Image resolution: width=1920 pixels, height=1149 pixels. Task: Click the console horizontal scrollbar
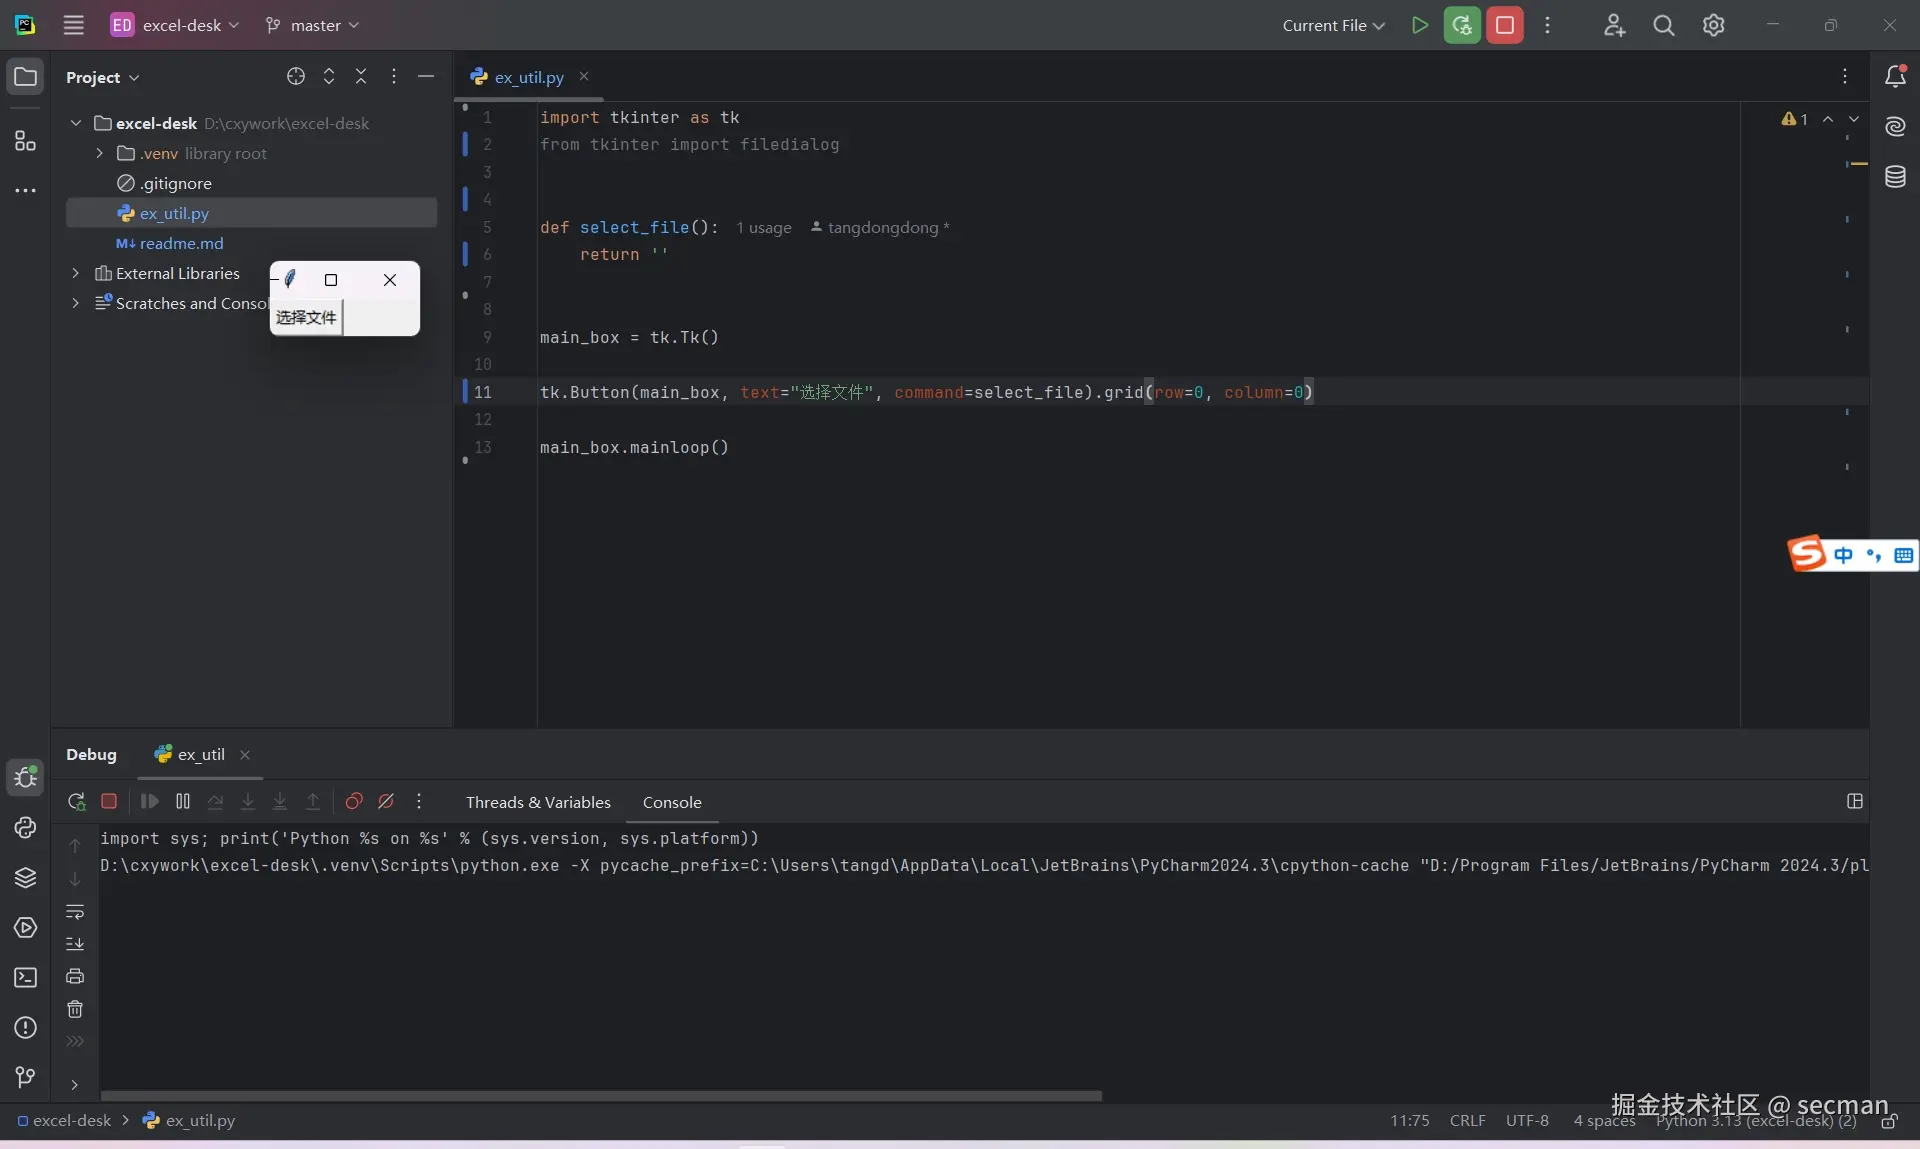tap(600, 1096)
